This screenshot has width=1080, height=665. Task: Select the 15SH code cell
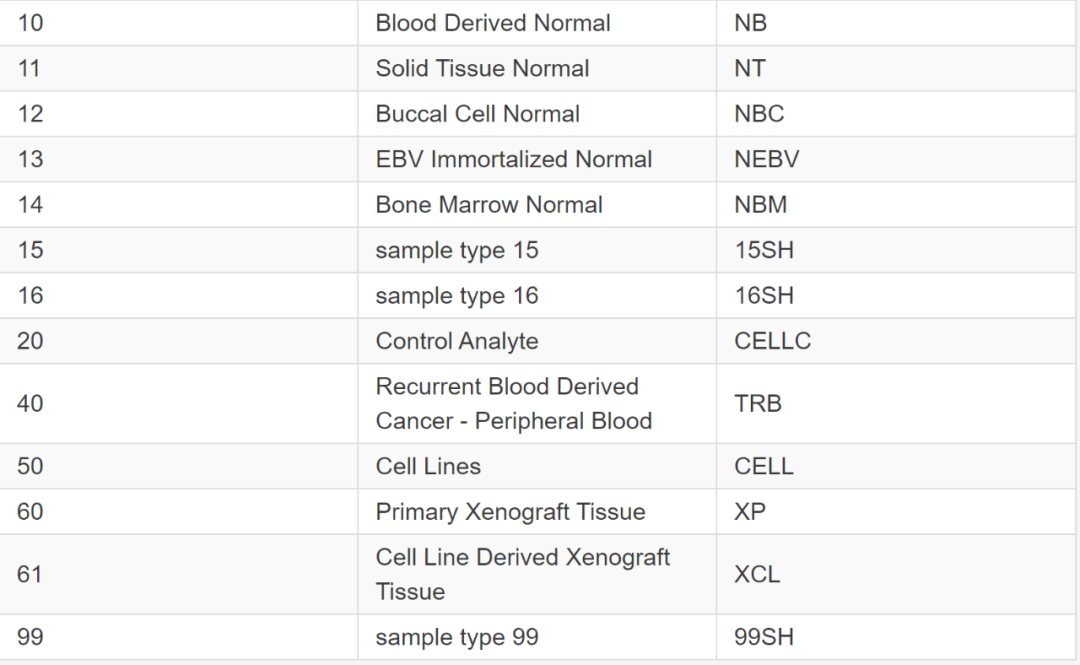[895, 250]
